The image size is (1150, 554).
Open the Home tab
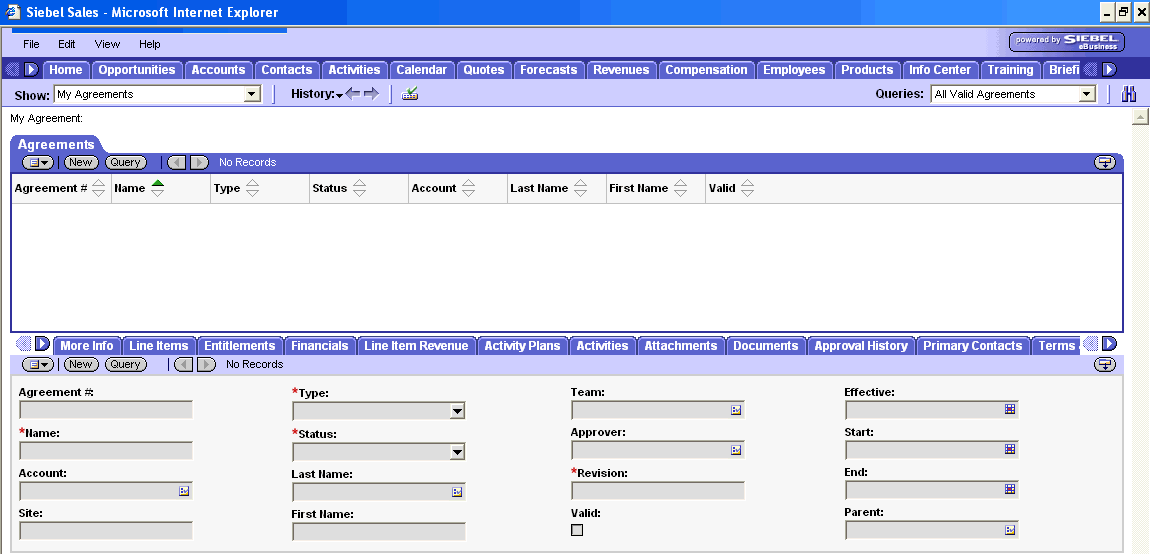66,70
